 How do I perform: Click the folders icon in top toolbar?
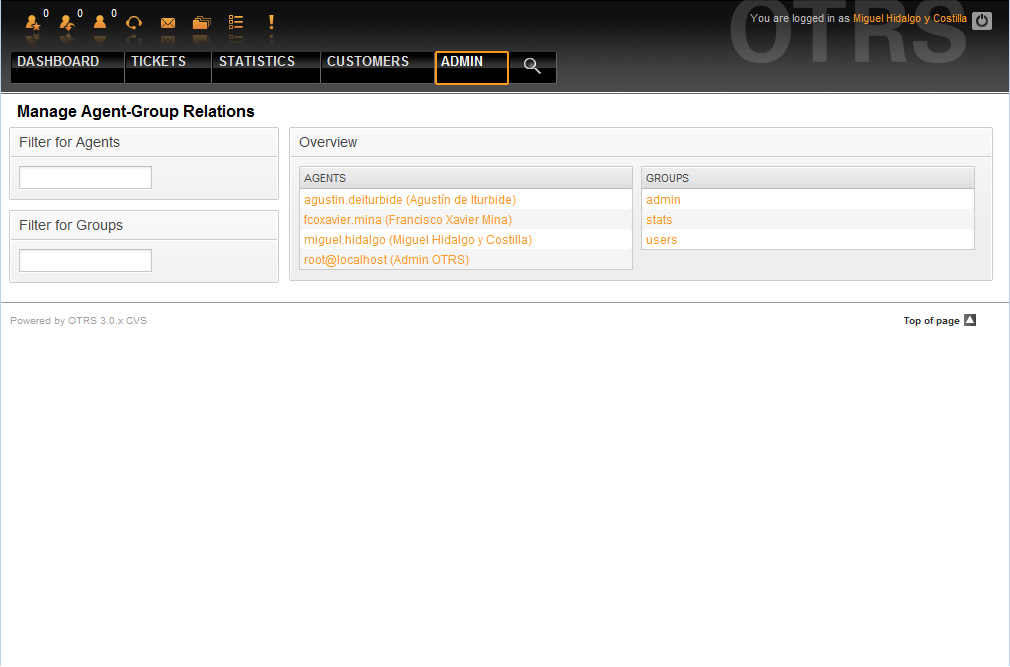[201, 22]
